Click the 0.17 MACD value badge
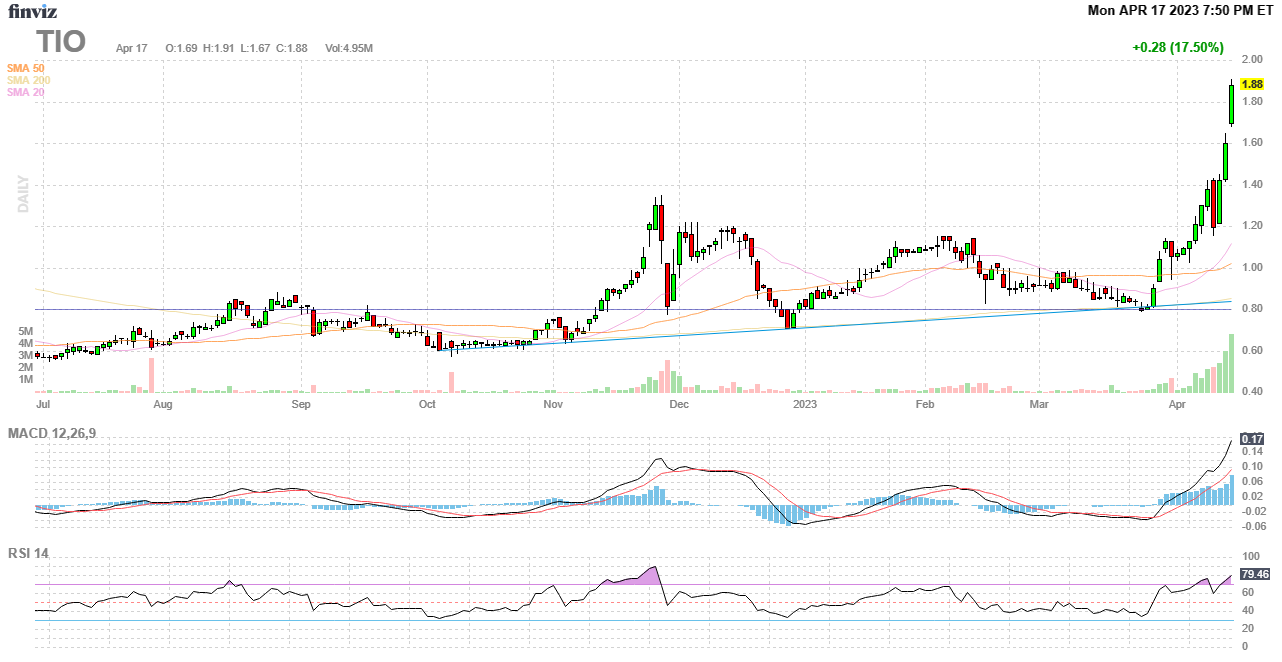The image size is (1282, 662). pos(1252,439)
